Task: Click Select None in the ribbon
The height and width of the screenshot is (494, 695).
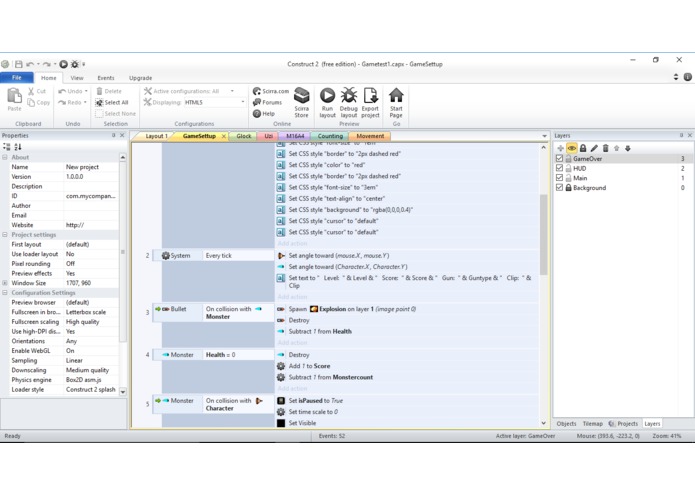Action: (116, 114)
